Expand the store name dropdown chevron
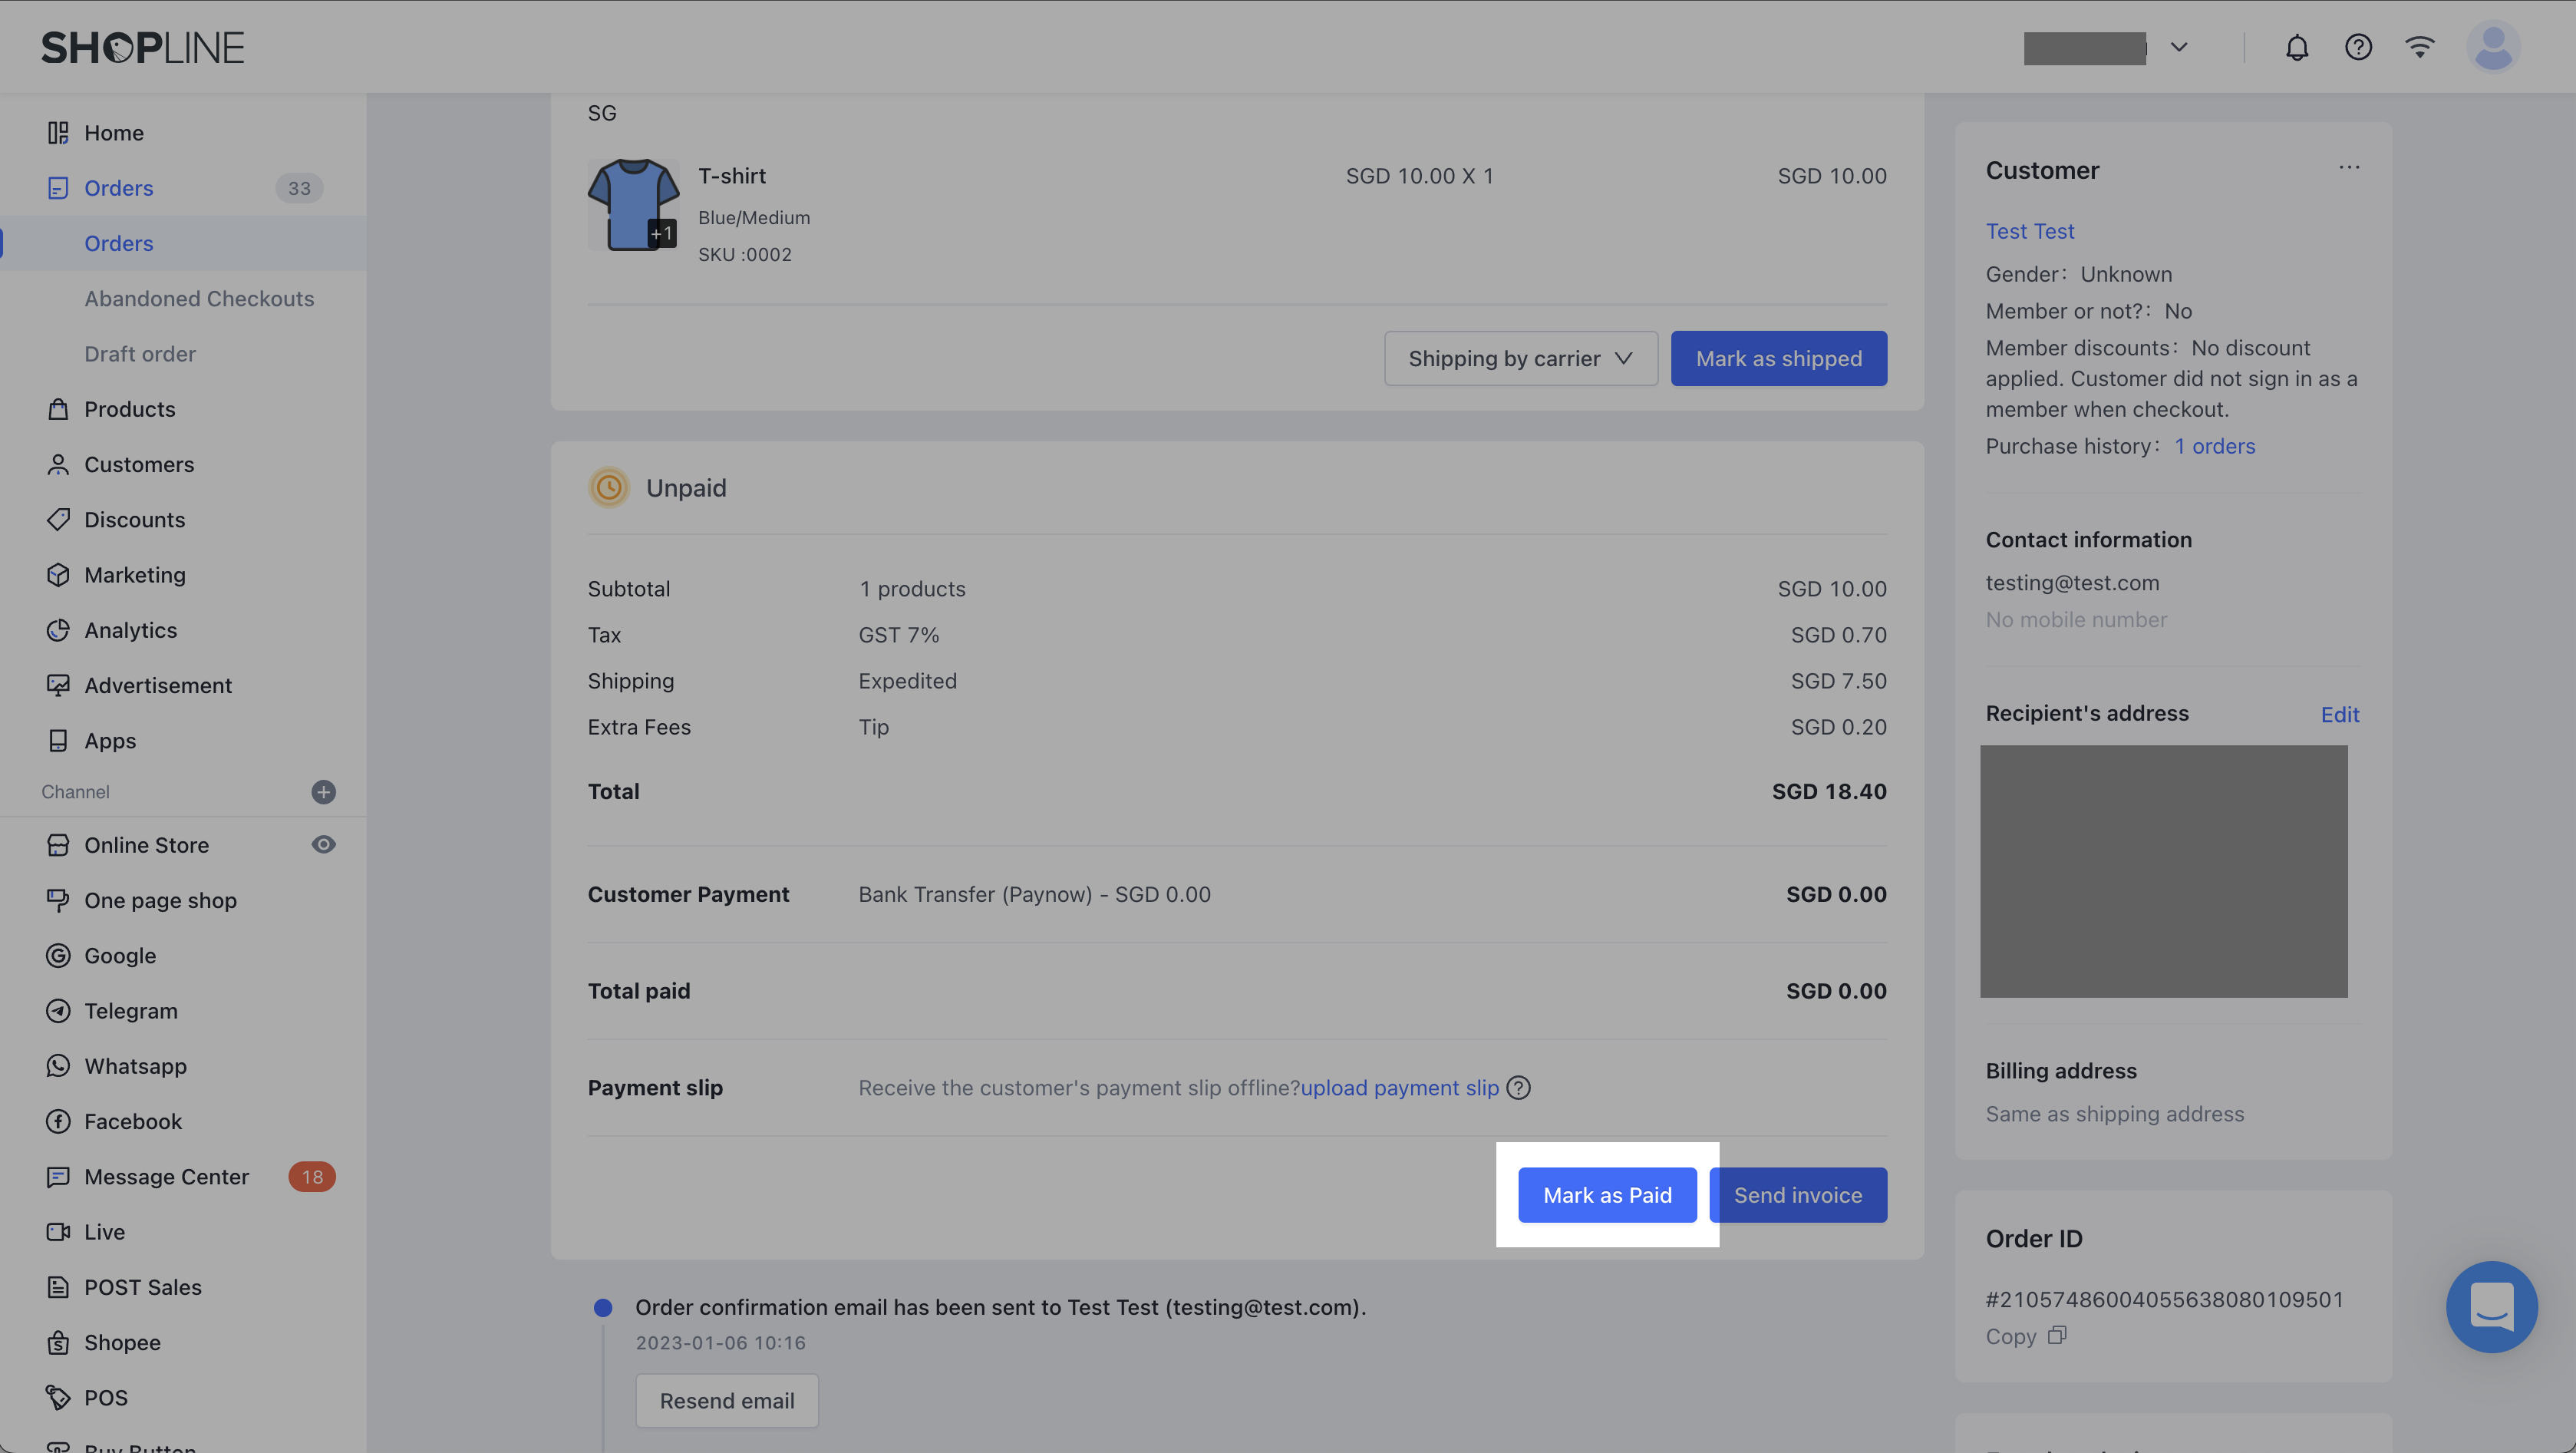 pos(2179,47)
